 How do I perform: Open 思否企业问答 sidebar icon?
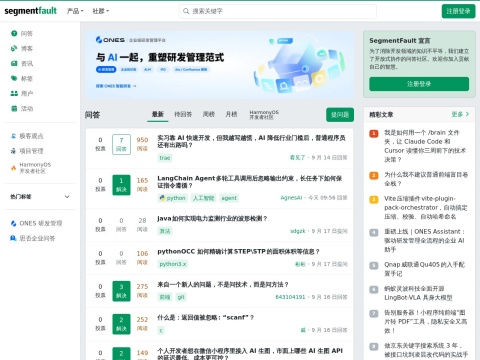click(x=13, y=238)
